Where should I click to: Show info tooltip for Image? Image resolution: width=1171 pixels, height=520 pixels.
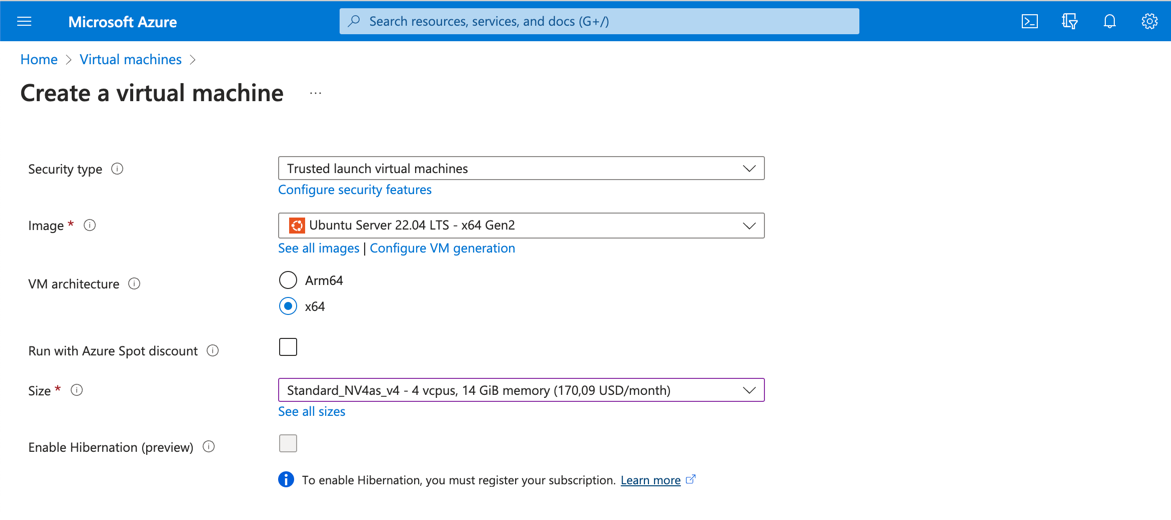[90, 225]
